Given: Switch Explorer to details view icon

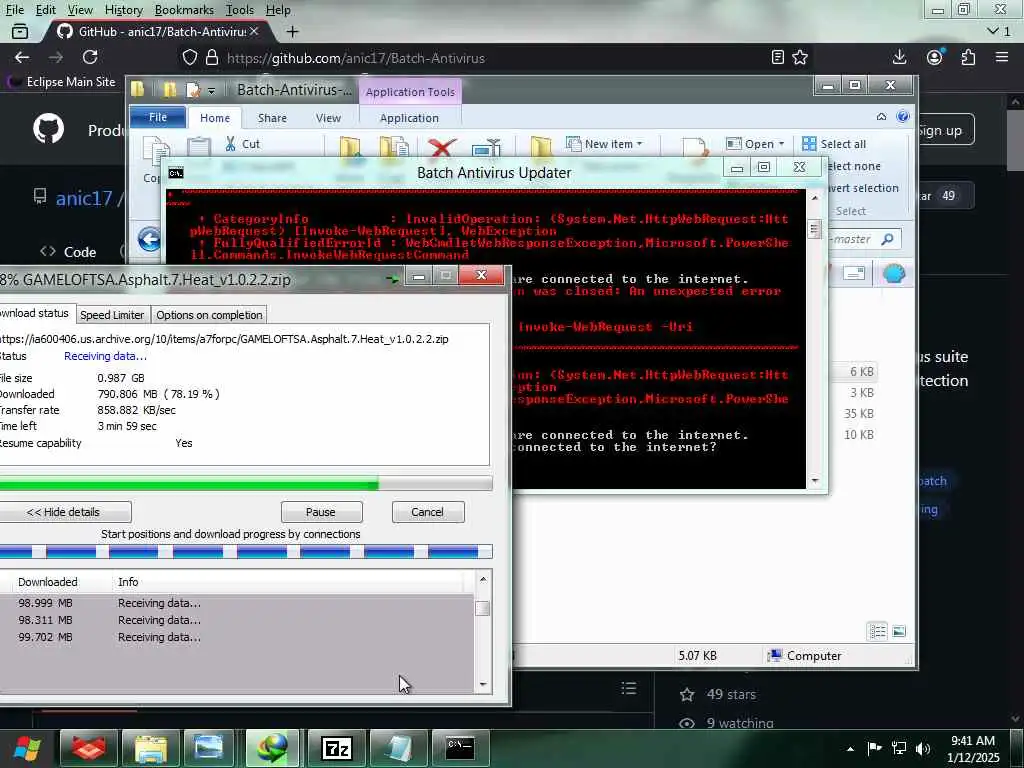Looking at the screenshot, I should point(878,631).
